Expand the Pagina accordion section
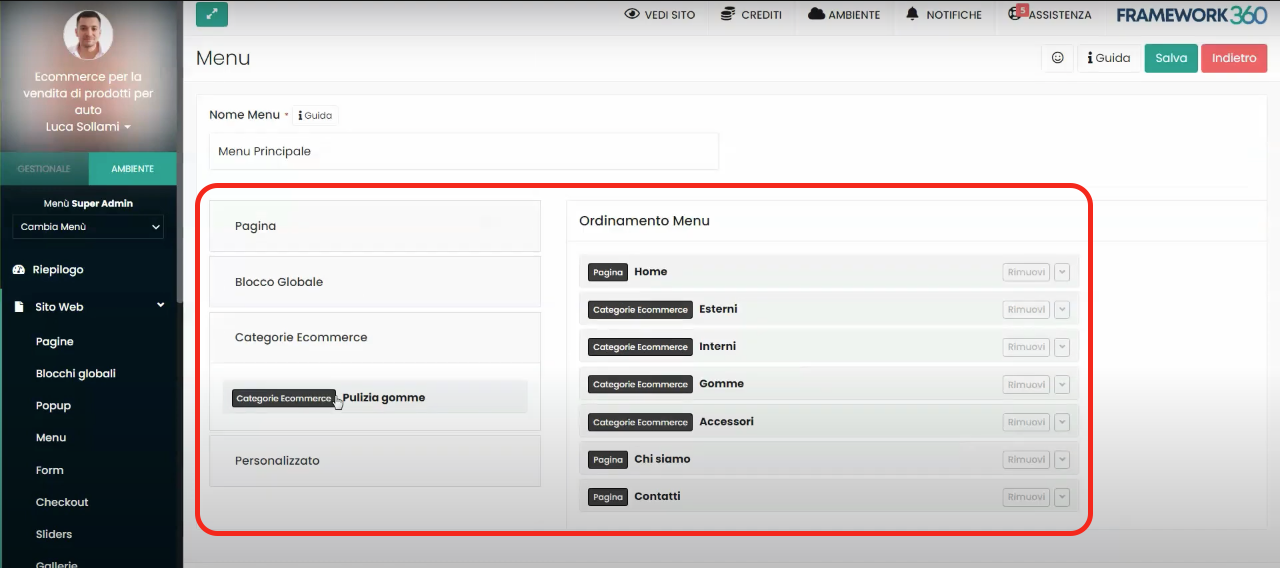This screenshot has height=568, width=1280. pyautogui.click(x=375, y=226)
